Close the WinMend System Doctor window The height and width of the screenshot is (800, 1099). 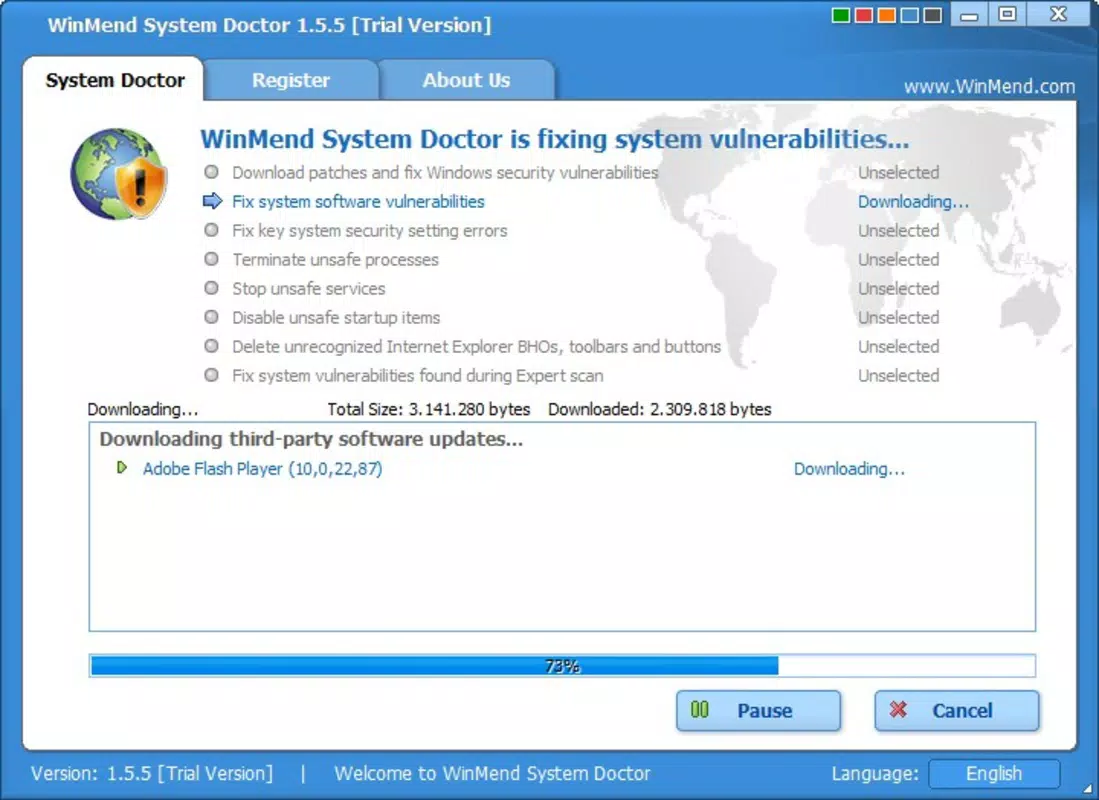[1058, 15]
